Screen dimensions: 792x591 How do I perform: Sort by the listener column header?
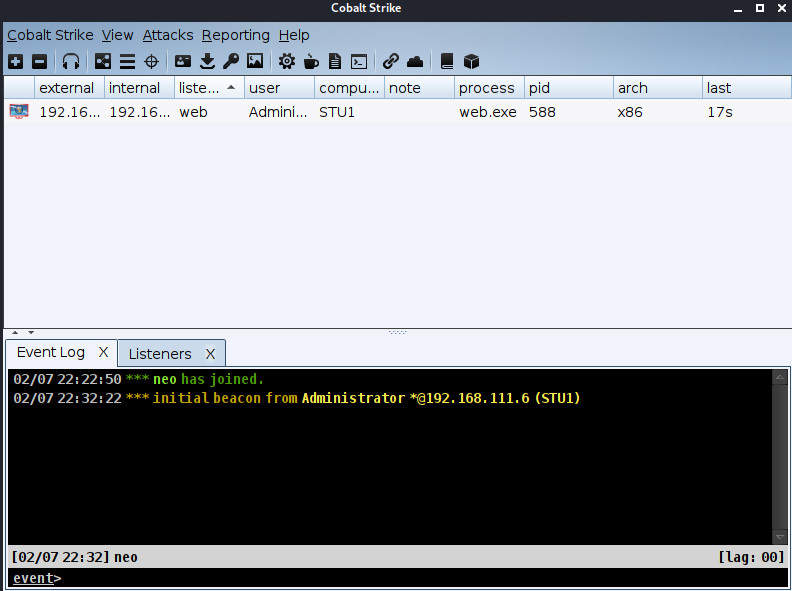pyautogui.click(x=209, y=88)
